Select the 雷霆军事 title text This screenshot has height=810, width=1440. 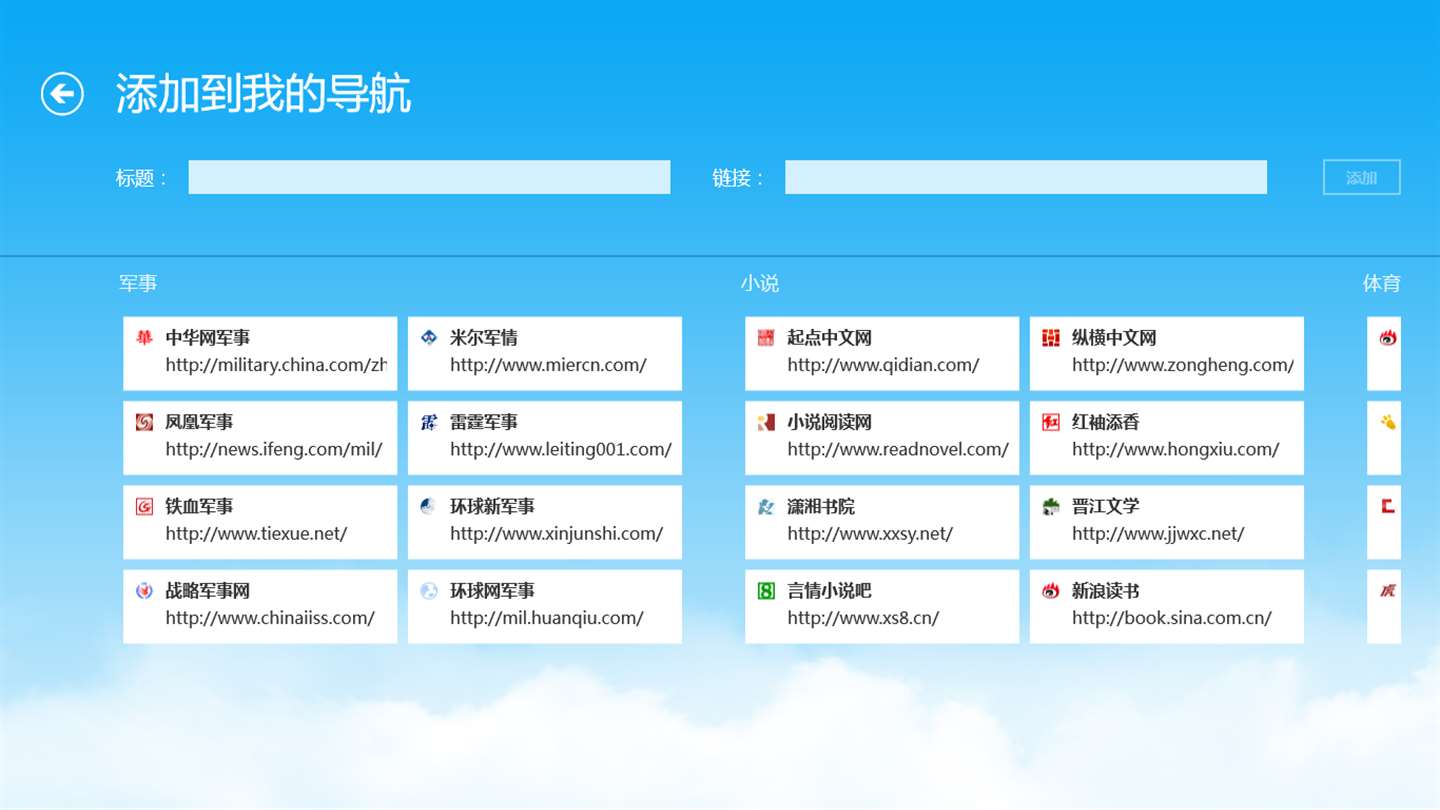click(484, 422)
